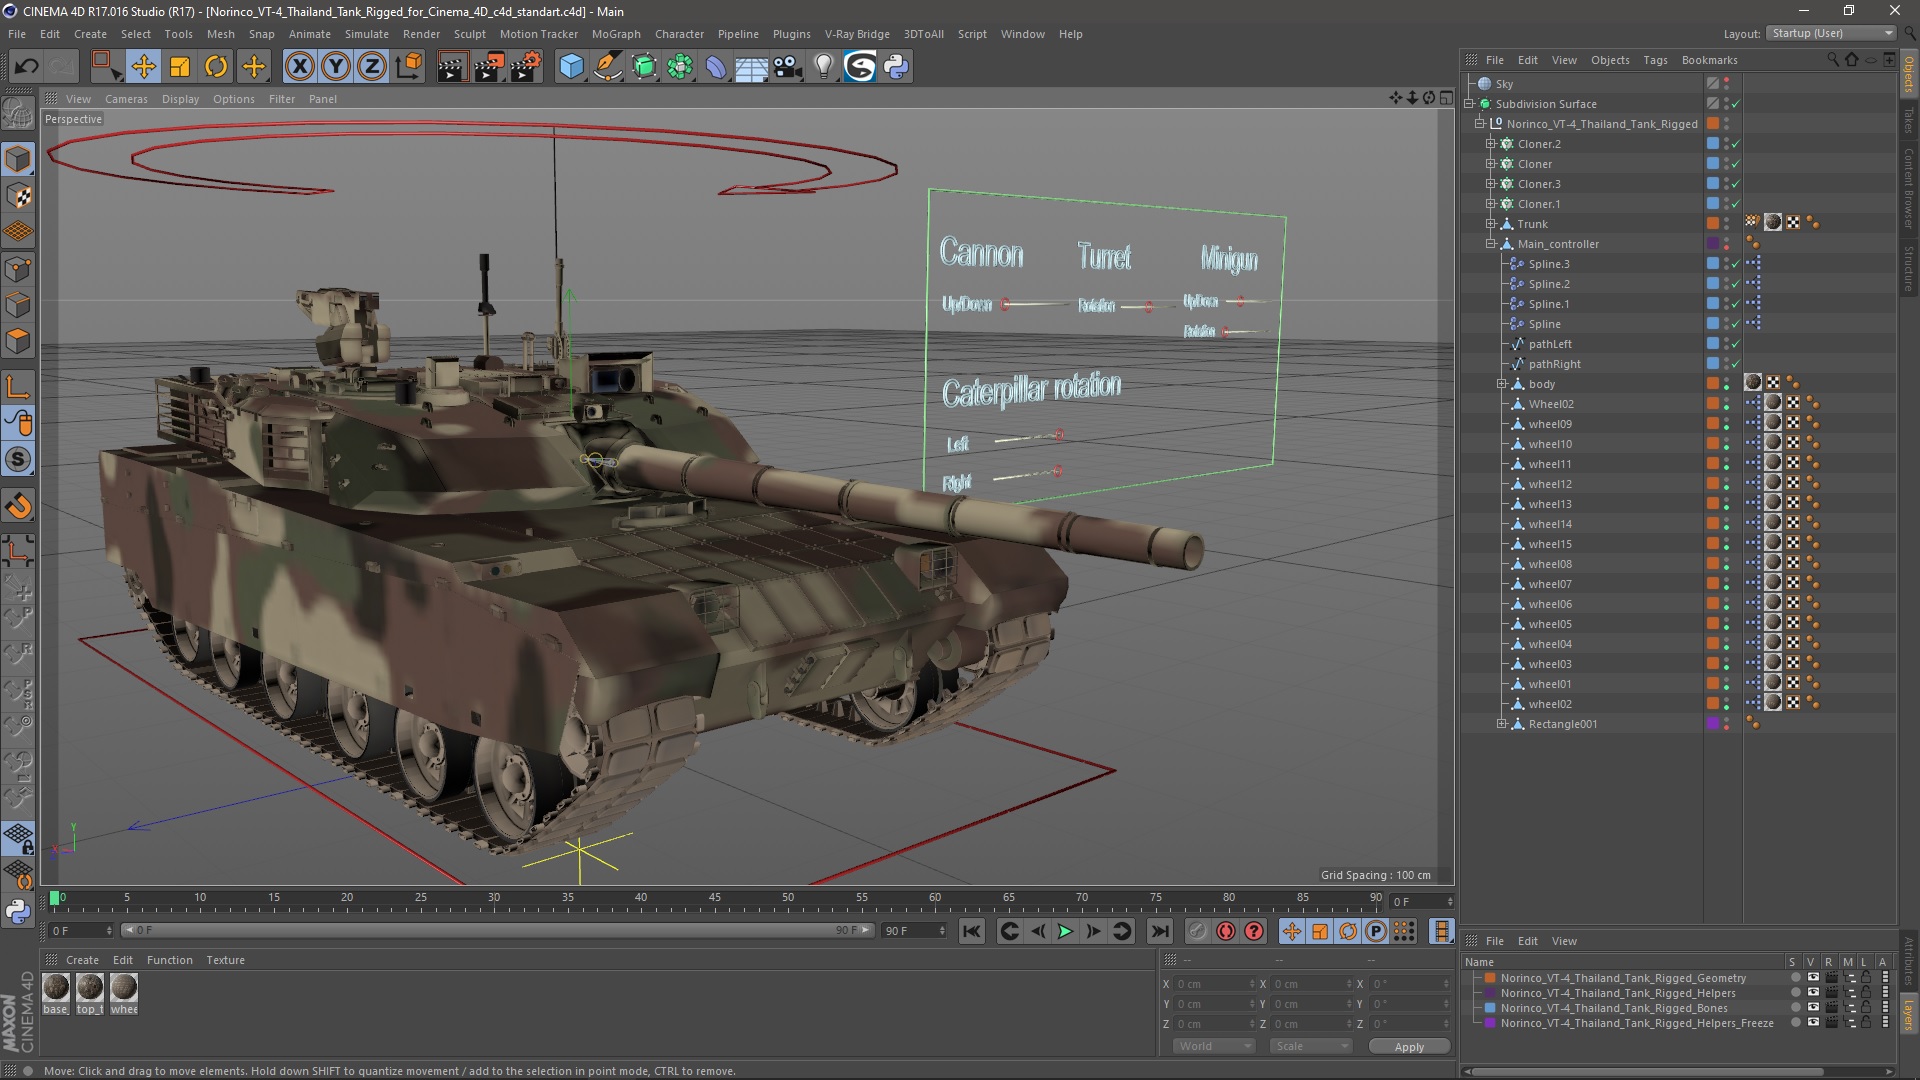The height and width of the screenshot is (1080, 1920).
Task: Expand Cloner.2 tree node
Action: point(1491,144)
